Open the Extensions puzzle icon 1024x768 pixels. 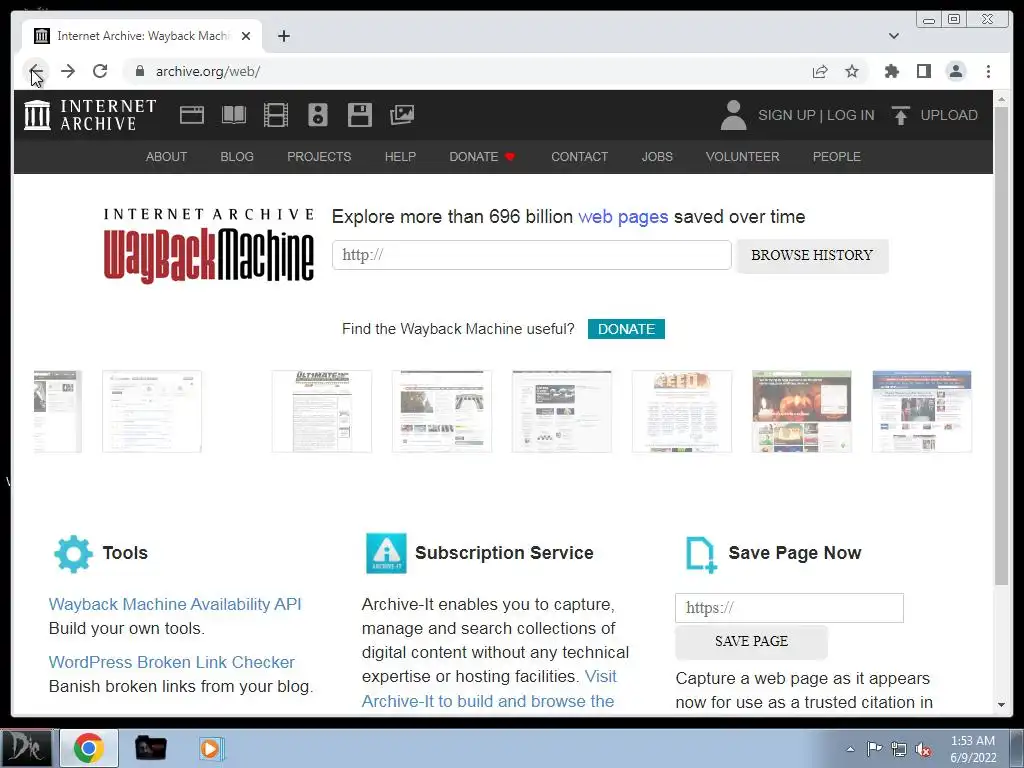(891, 71)
